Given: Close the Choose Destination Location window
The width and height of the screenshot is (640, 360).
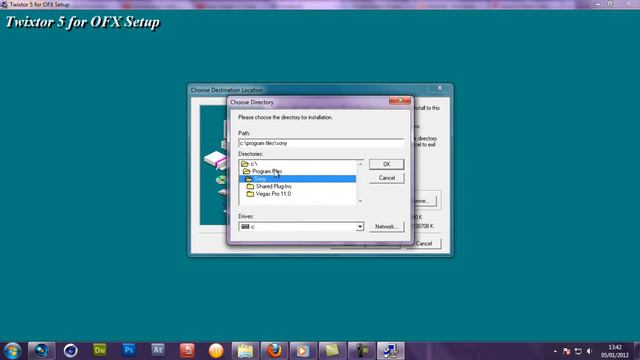Looking at the screenshot, I should (x=440, y=88).
